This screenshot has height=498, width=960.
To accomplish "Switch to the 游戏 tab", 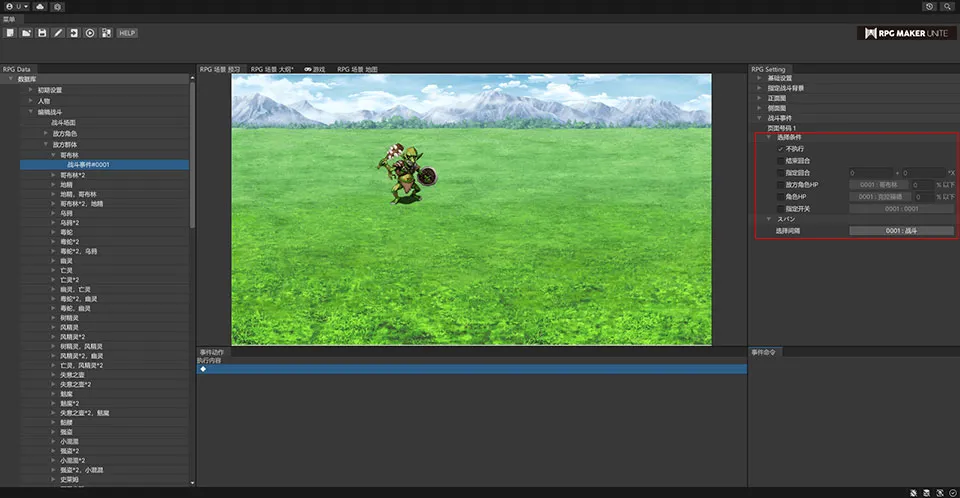I will [x=315, y=69].
